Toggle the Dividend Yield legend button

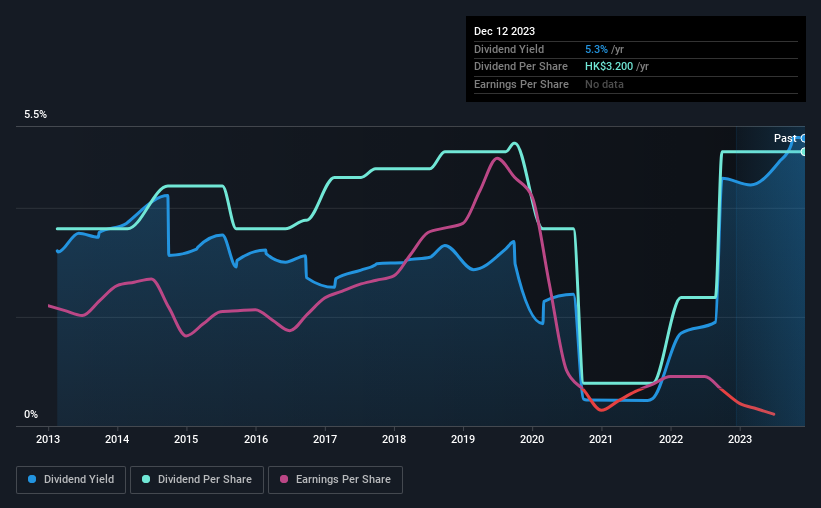(x=71, y=480)
